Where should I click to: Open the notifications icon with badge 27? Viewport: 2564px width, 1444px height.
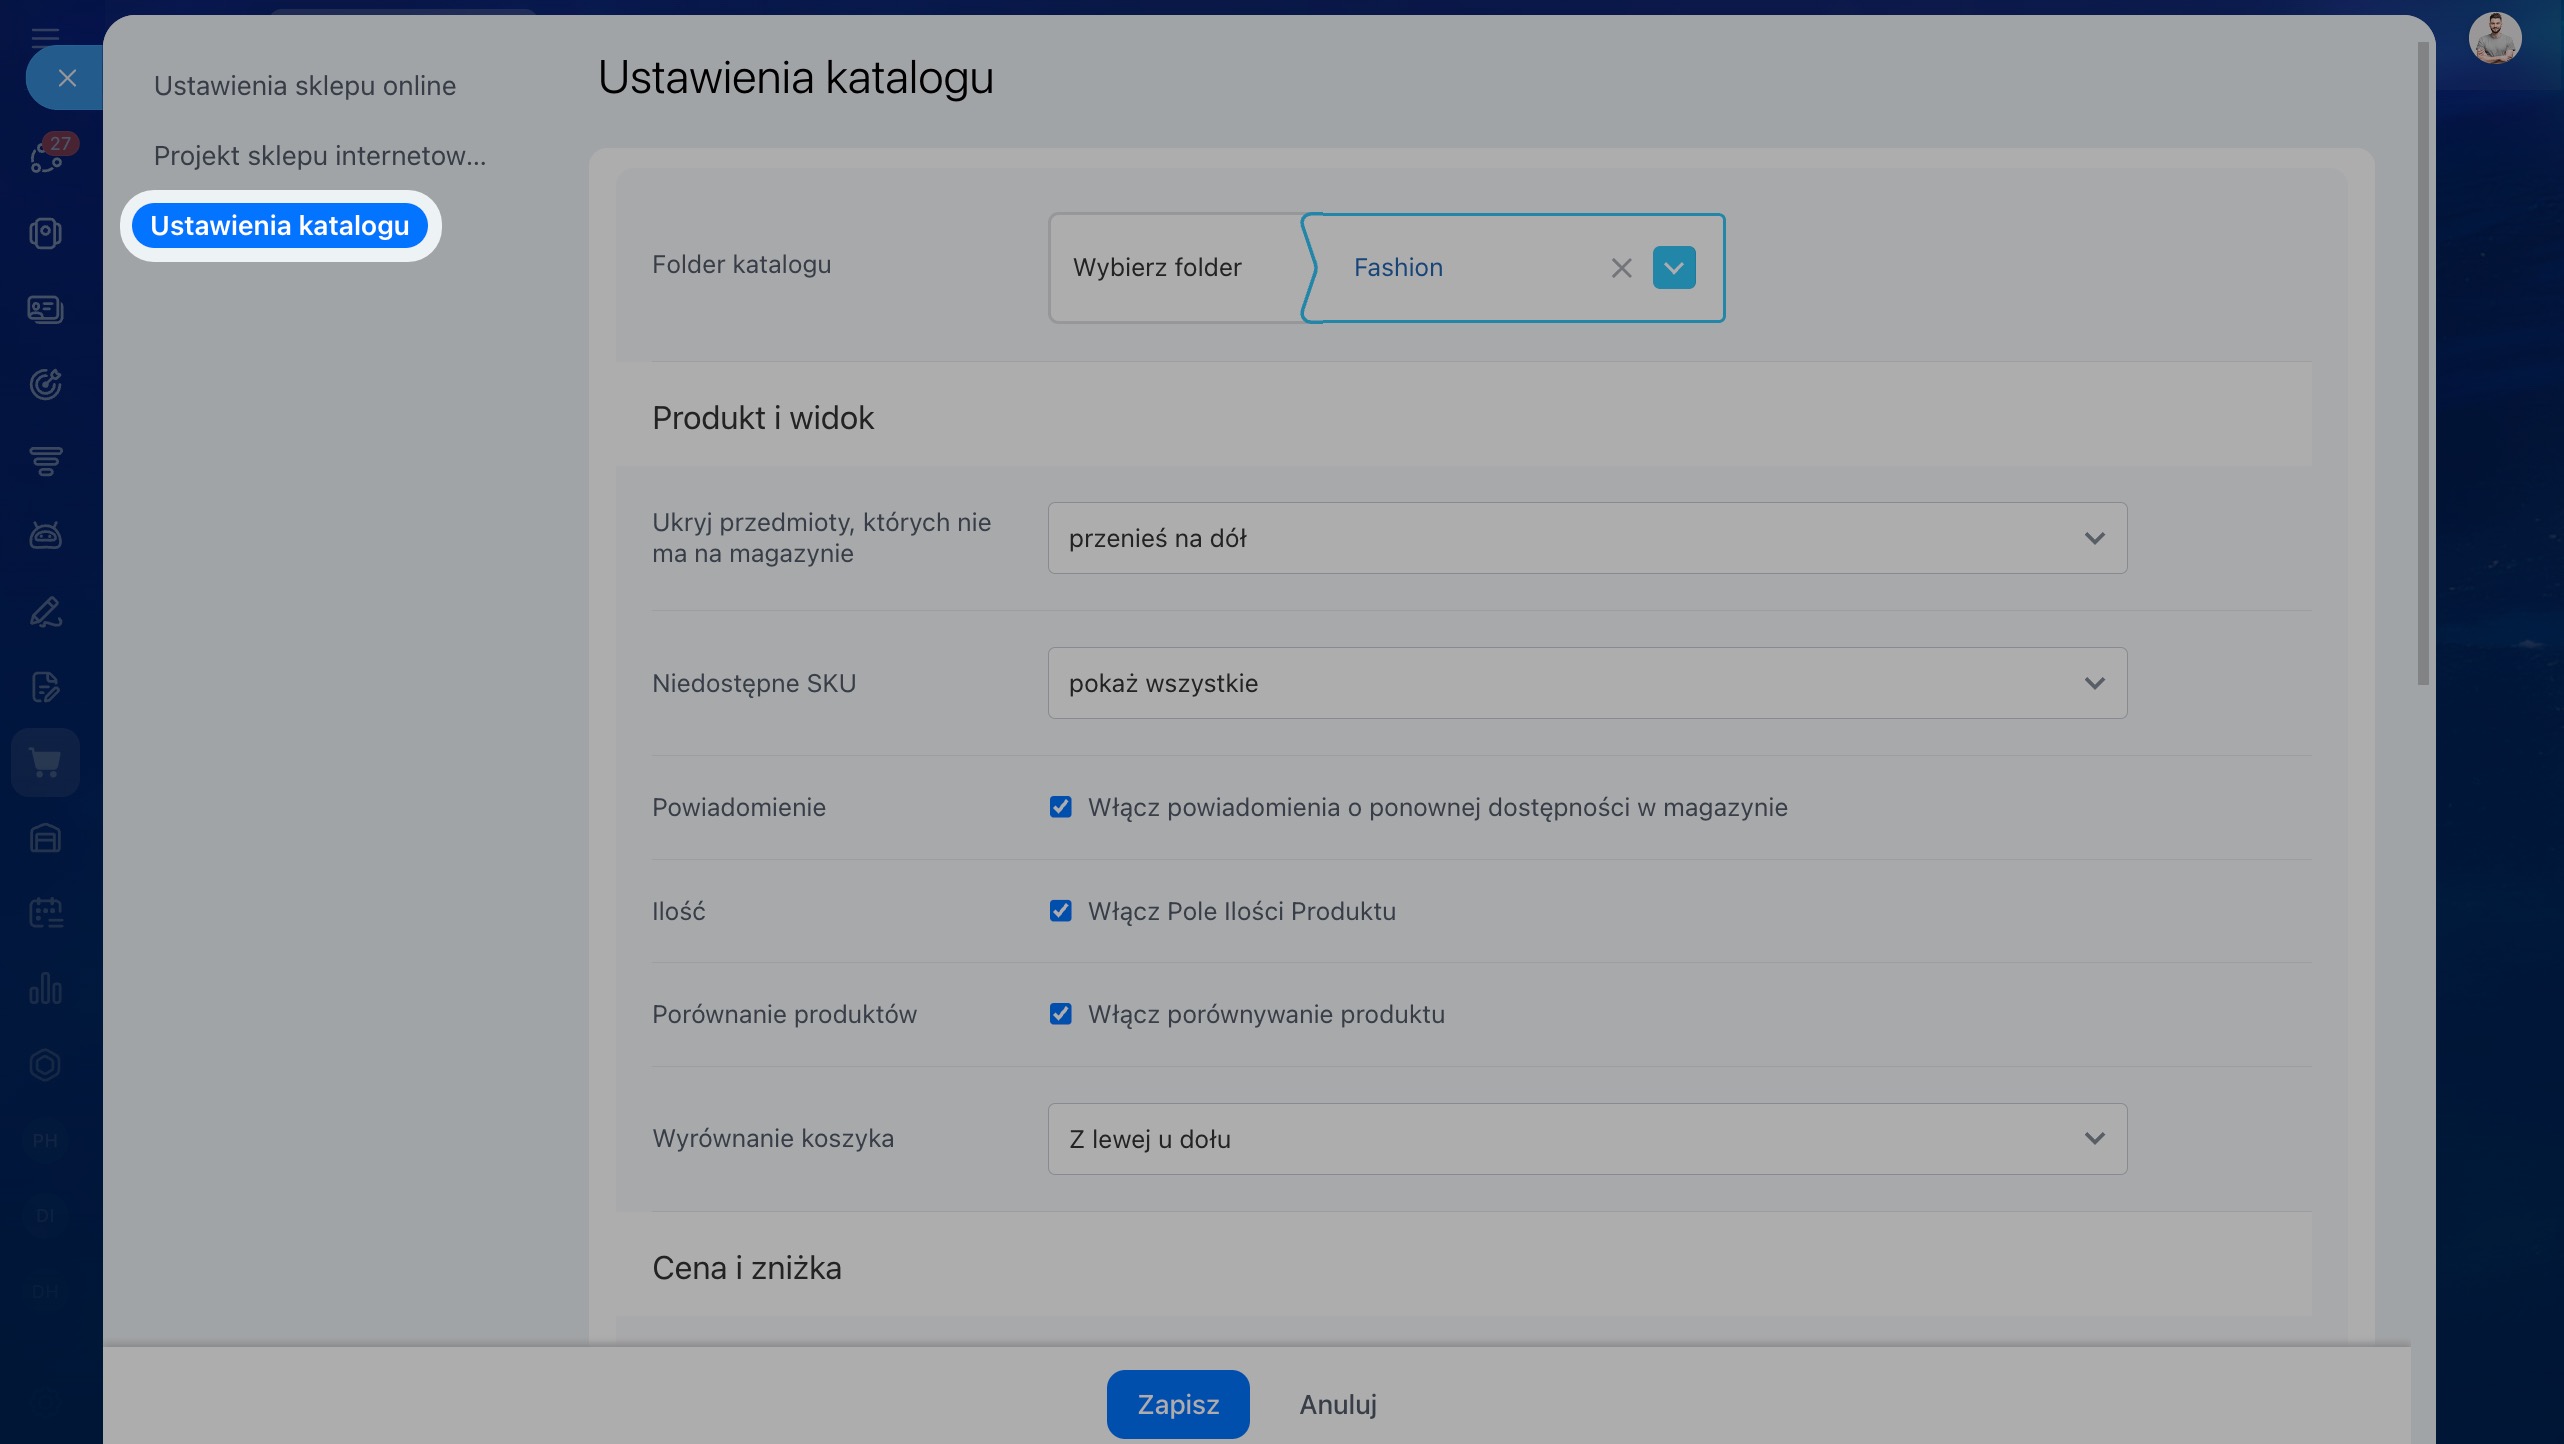[x=47, y=156]
